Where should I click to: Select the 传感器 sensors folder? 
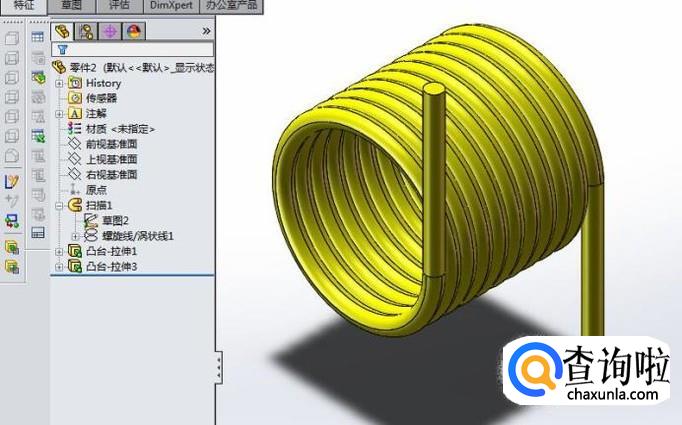(93, 98)
